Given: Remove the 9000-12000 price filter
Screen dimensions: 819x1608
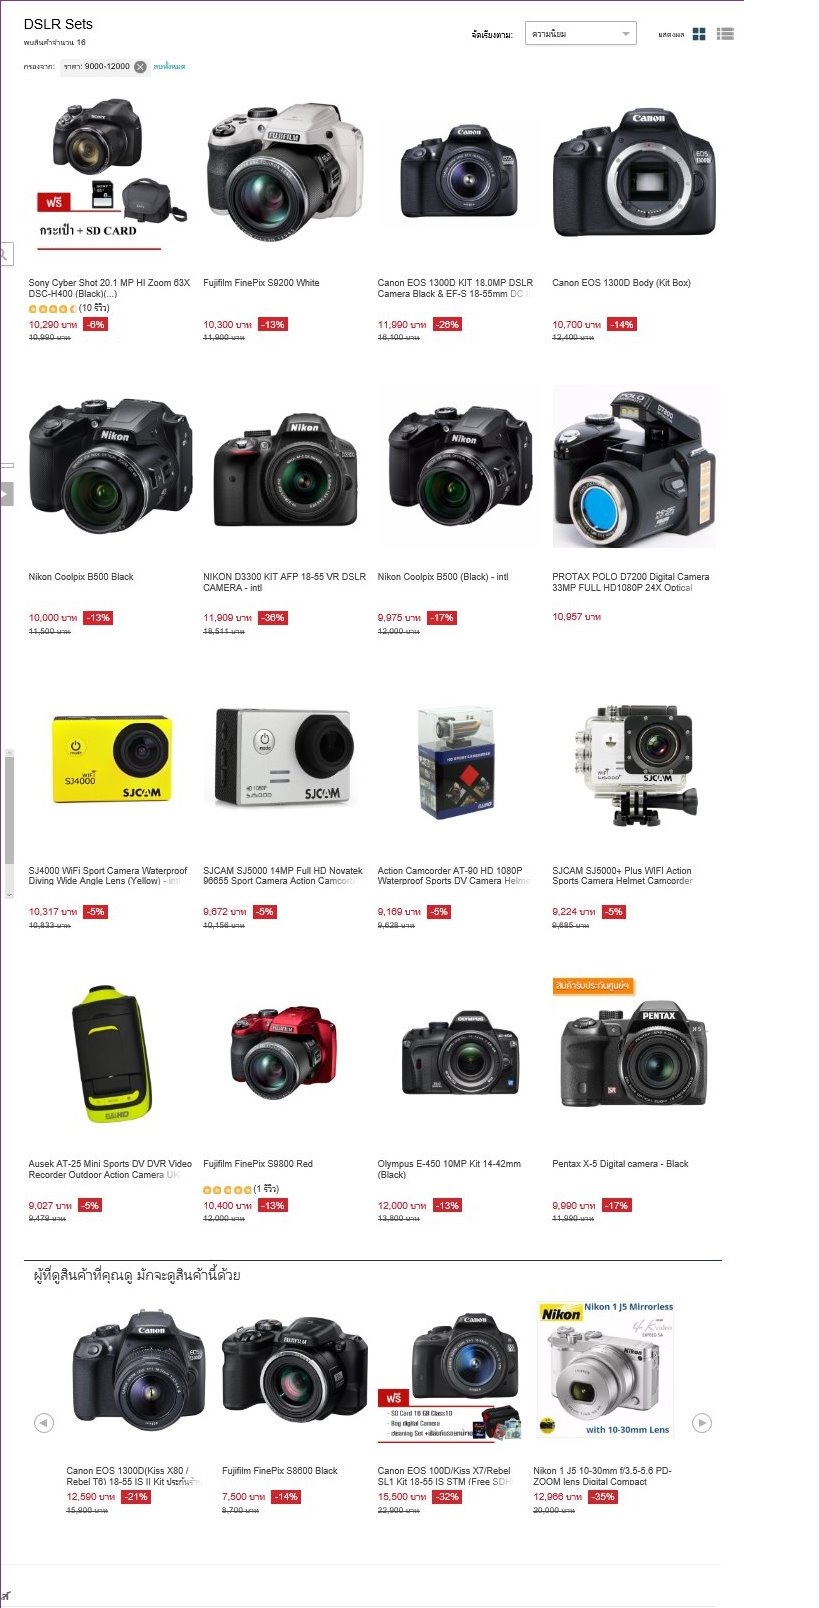Looking at the screenshot, I should (140, 67).
